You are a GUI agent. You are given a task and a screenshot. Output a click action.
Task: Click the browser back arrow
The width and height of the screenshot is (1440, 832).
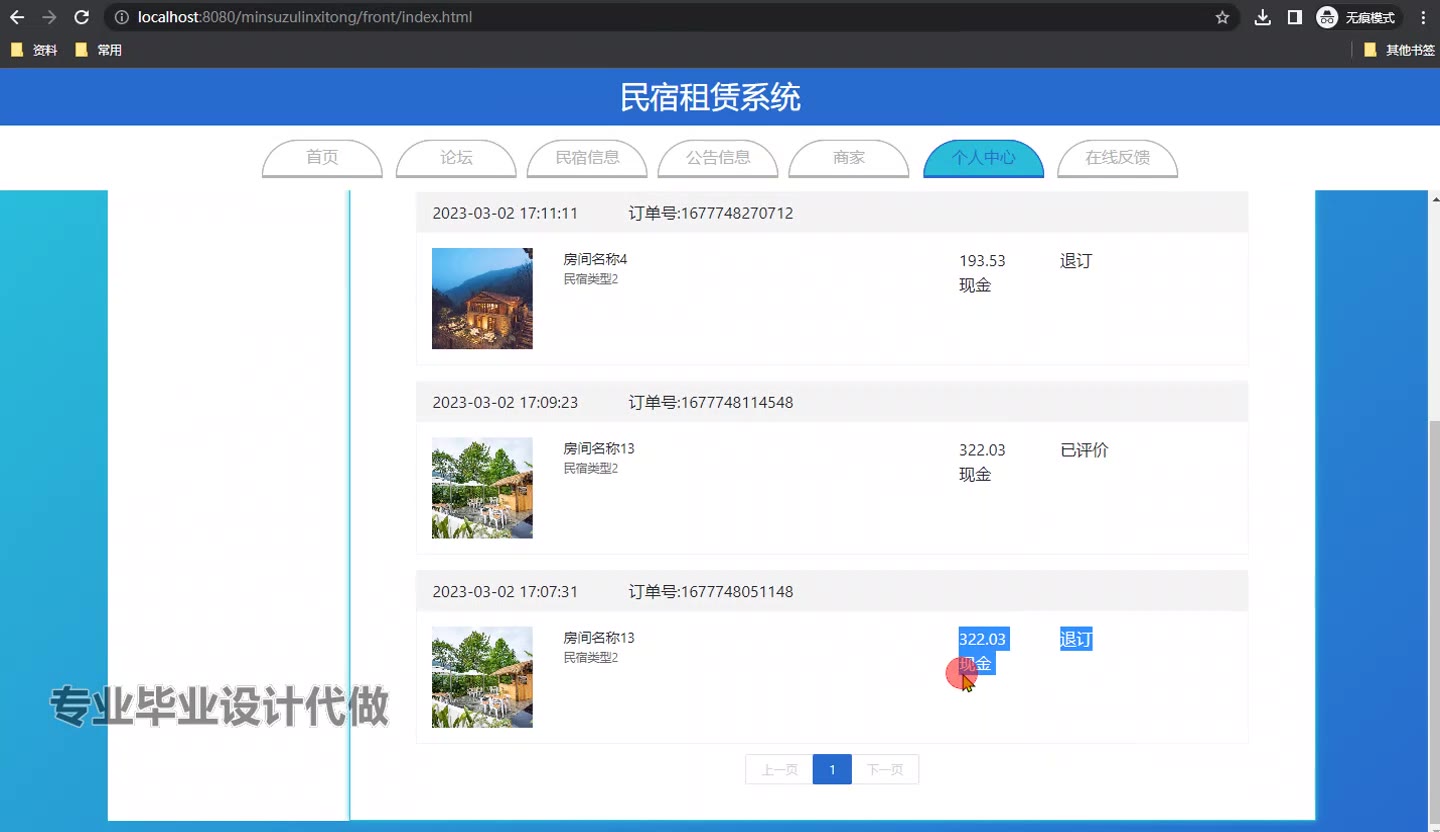(17, 17)
